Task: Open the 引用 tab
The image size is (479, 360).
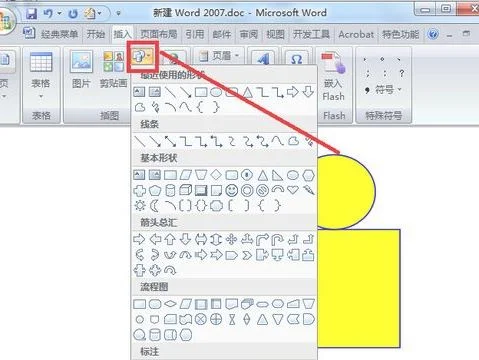Action: point(195,34)
